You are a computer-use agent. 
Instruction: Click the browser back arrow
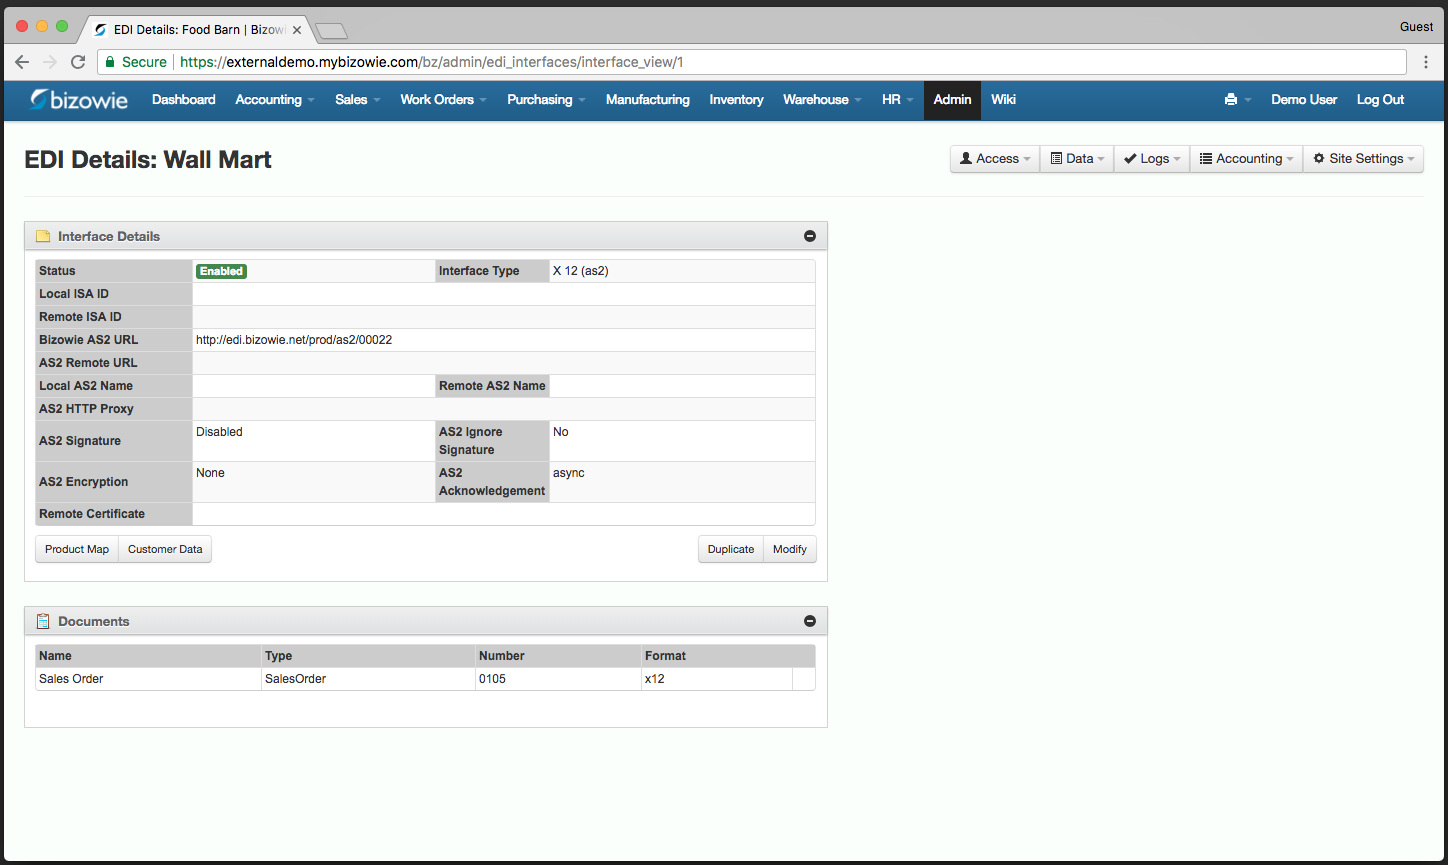[22, 62]
